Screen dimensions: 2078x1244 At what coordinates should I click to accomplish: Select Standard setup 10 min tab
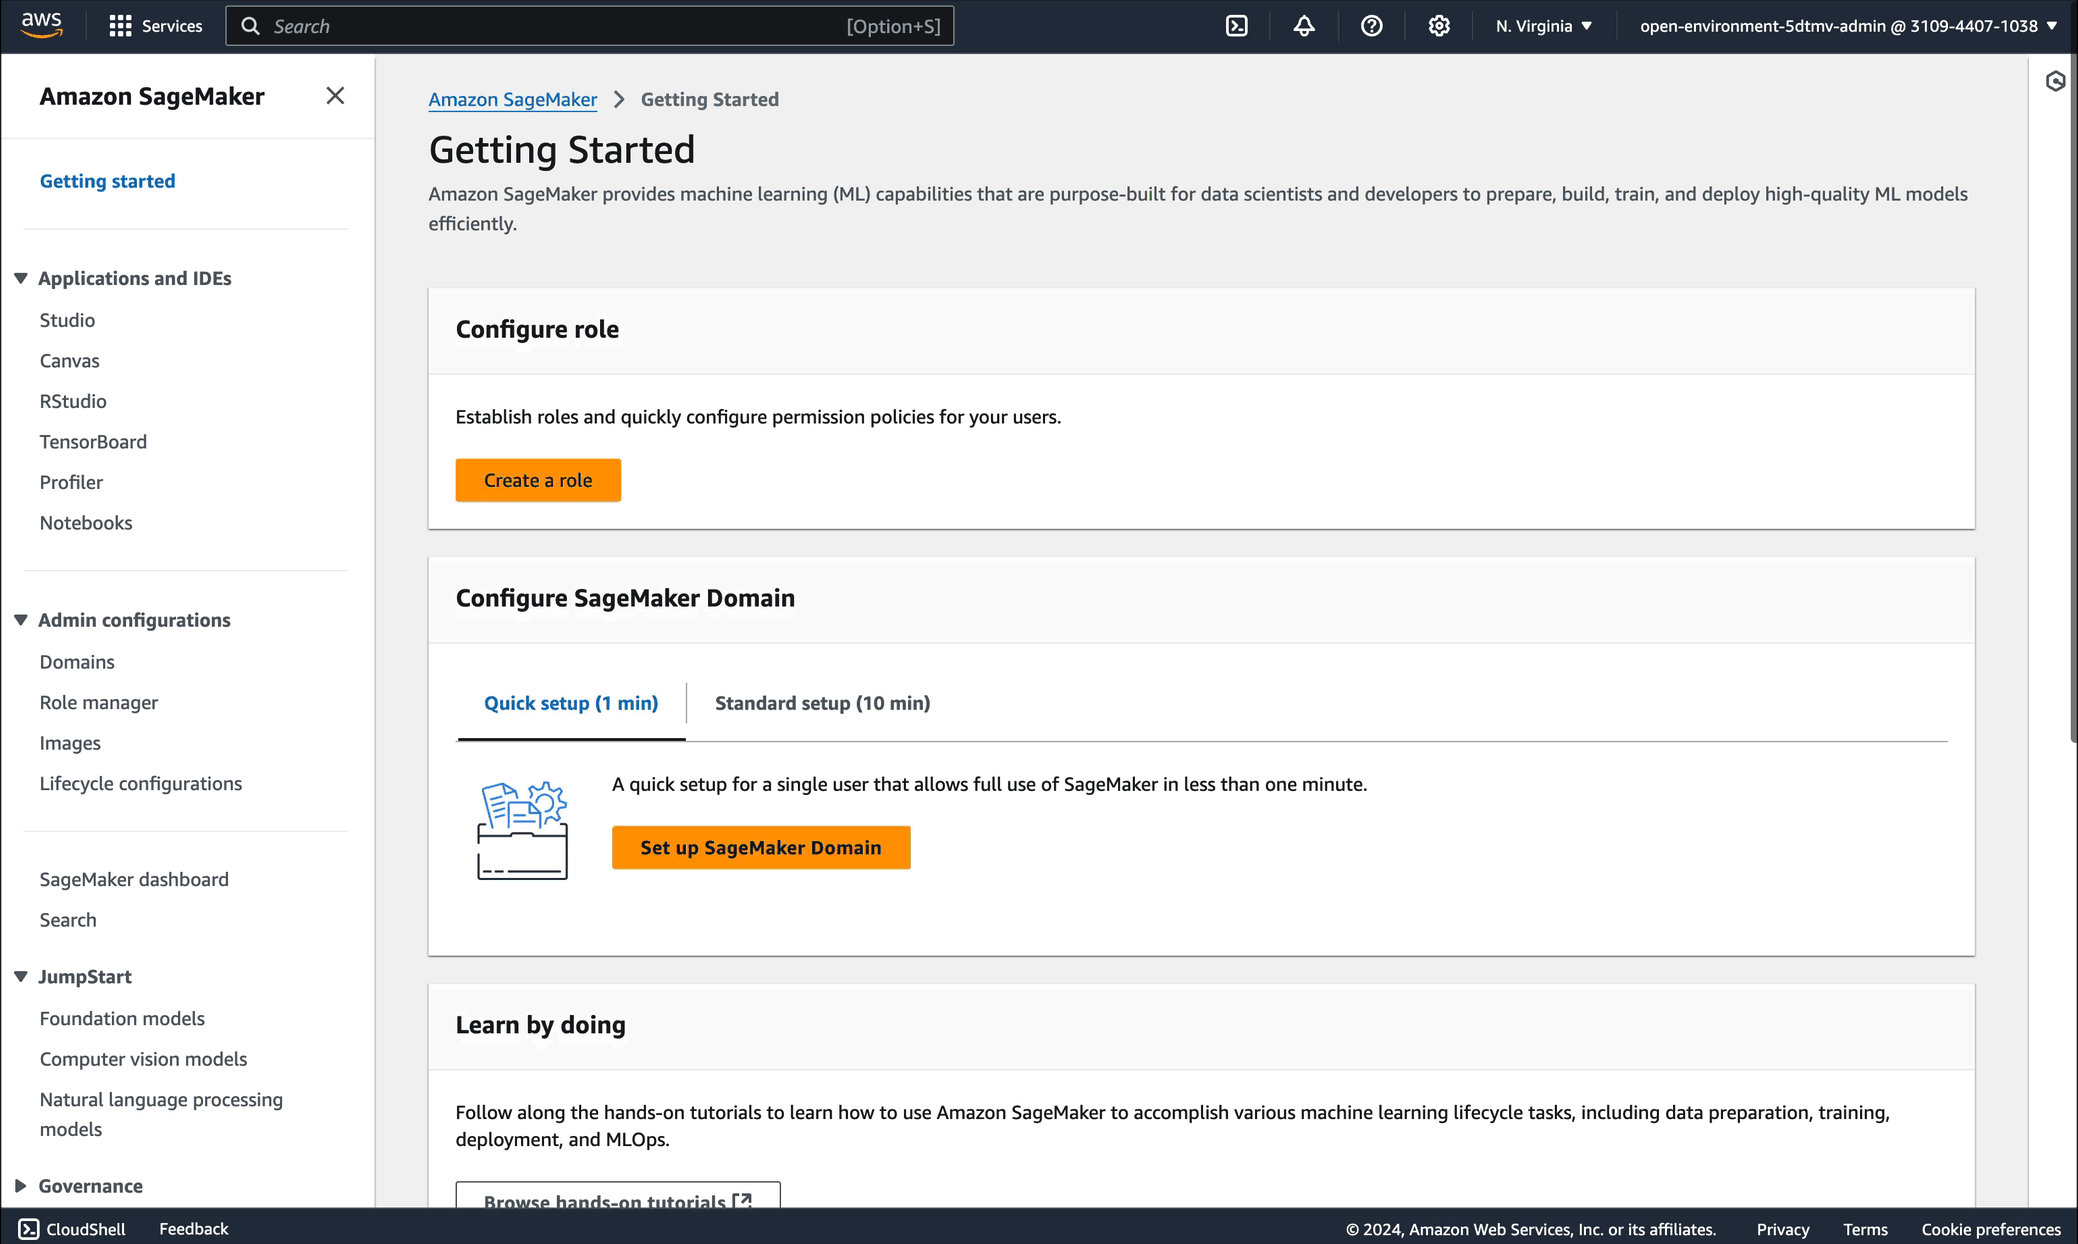822,702
